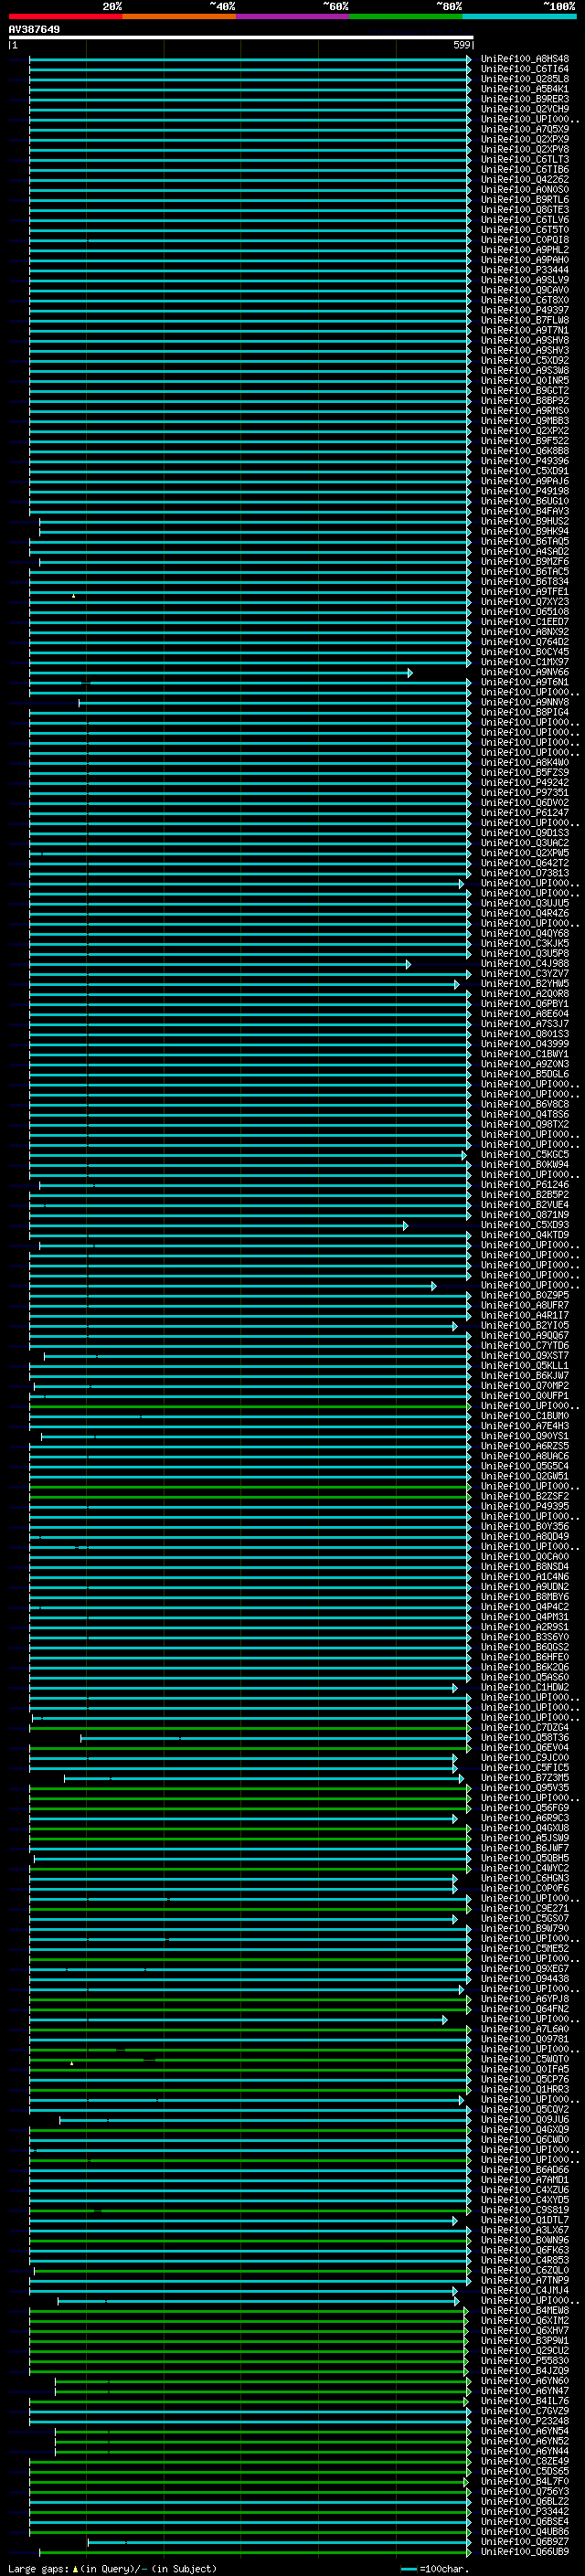Click the purple ~60% identity legend bar
The image size is (585, 2576).
pyautogui.click(x=292, y=16)
